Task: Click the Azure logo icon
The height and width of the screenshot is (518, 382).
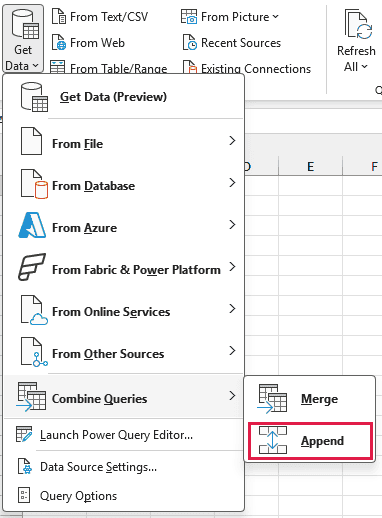Action: 32,225
